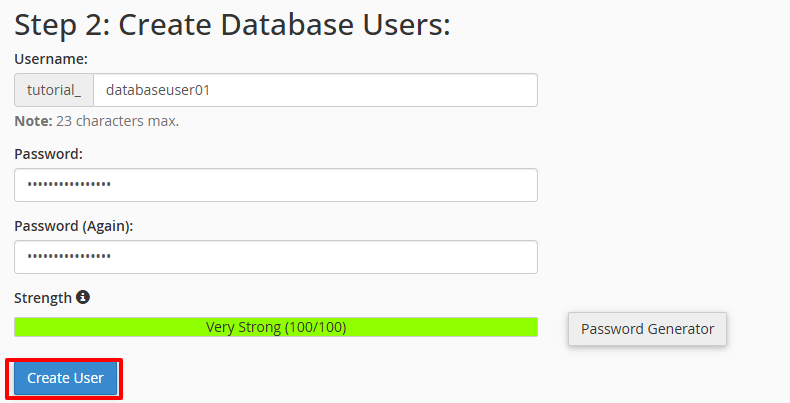Screen dimensions: 790x403
Task: Click the Username label
Action: click(x=51, y=59)
